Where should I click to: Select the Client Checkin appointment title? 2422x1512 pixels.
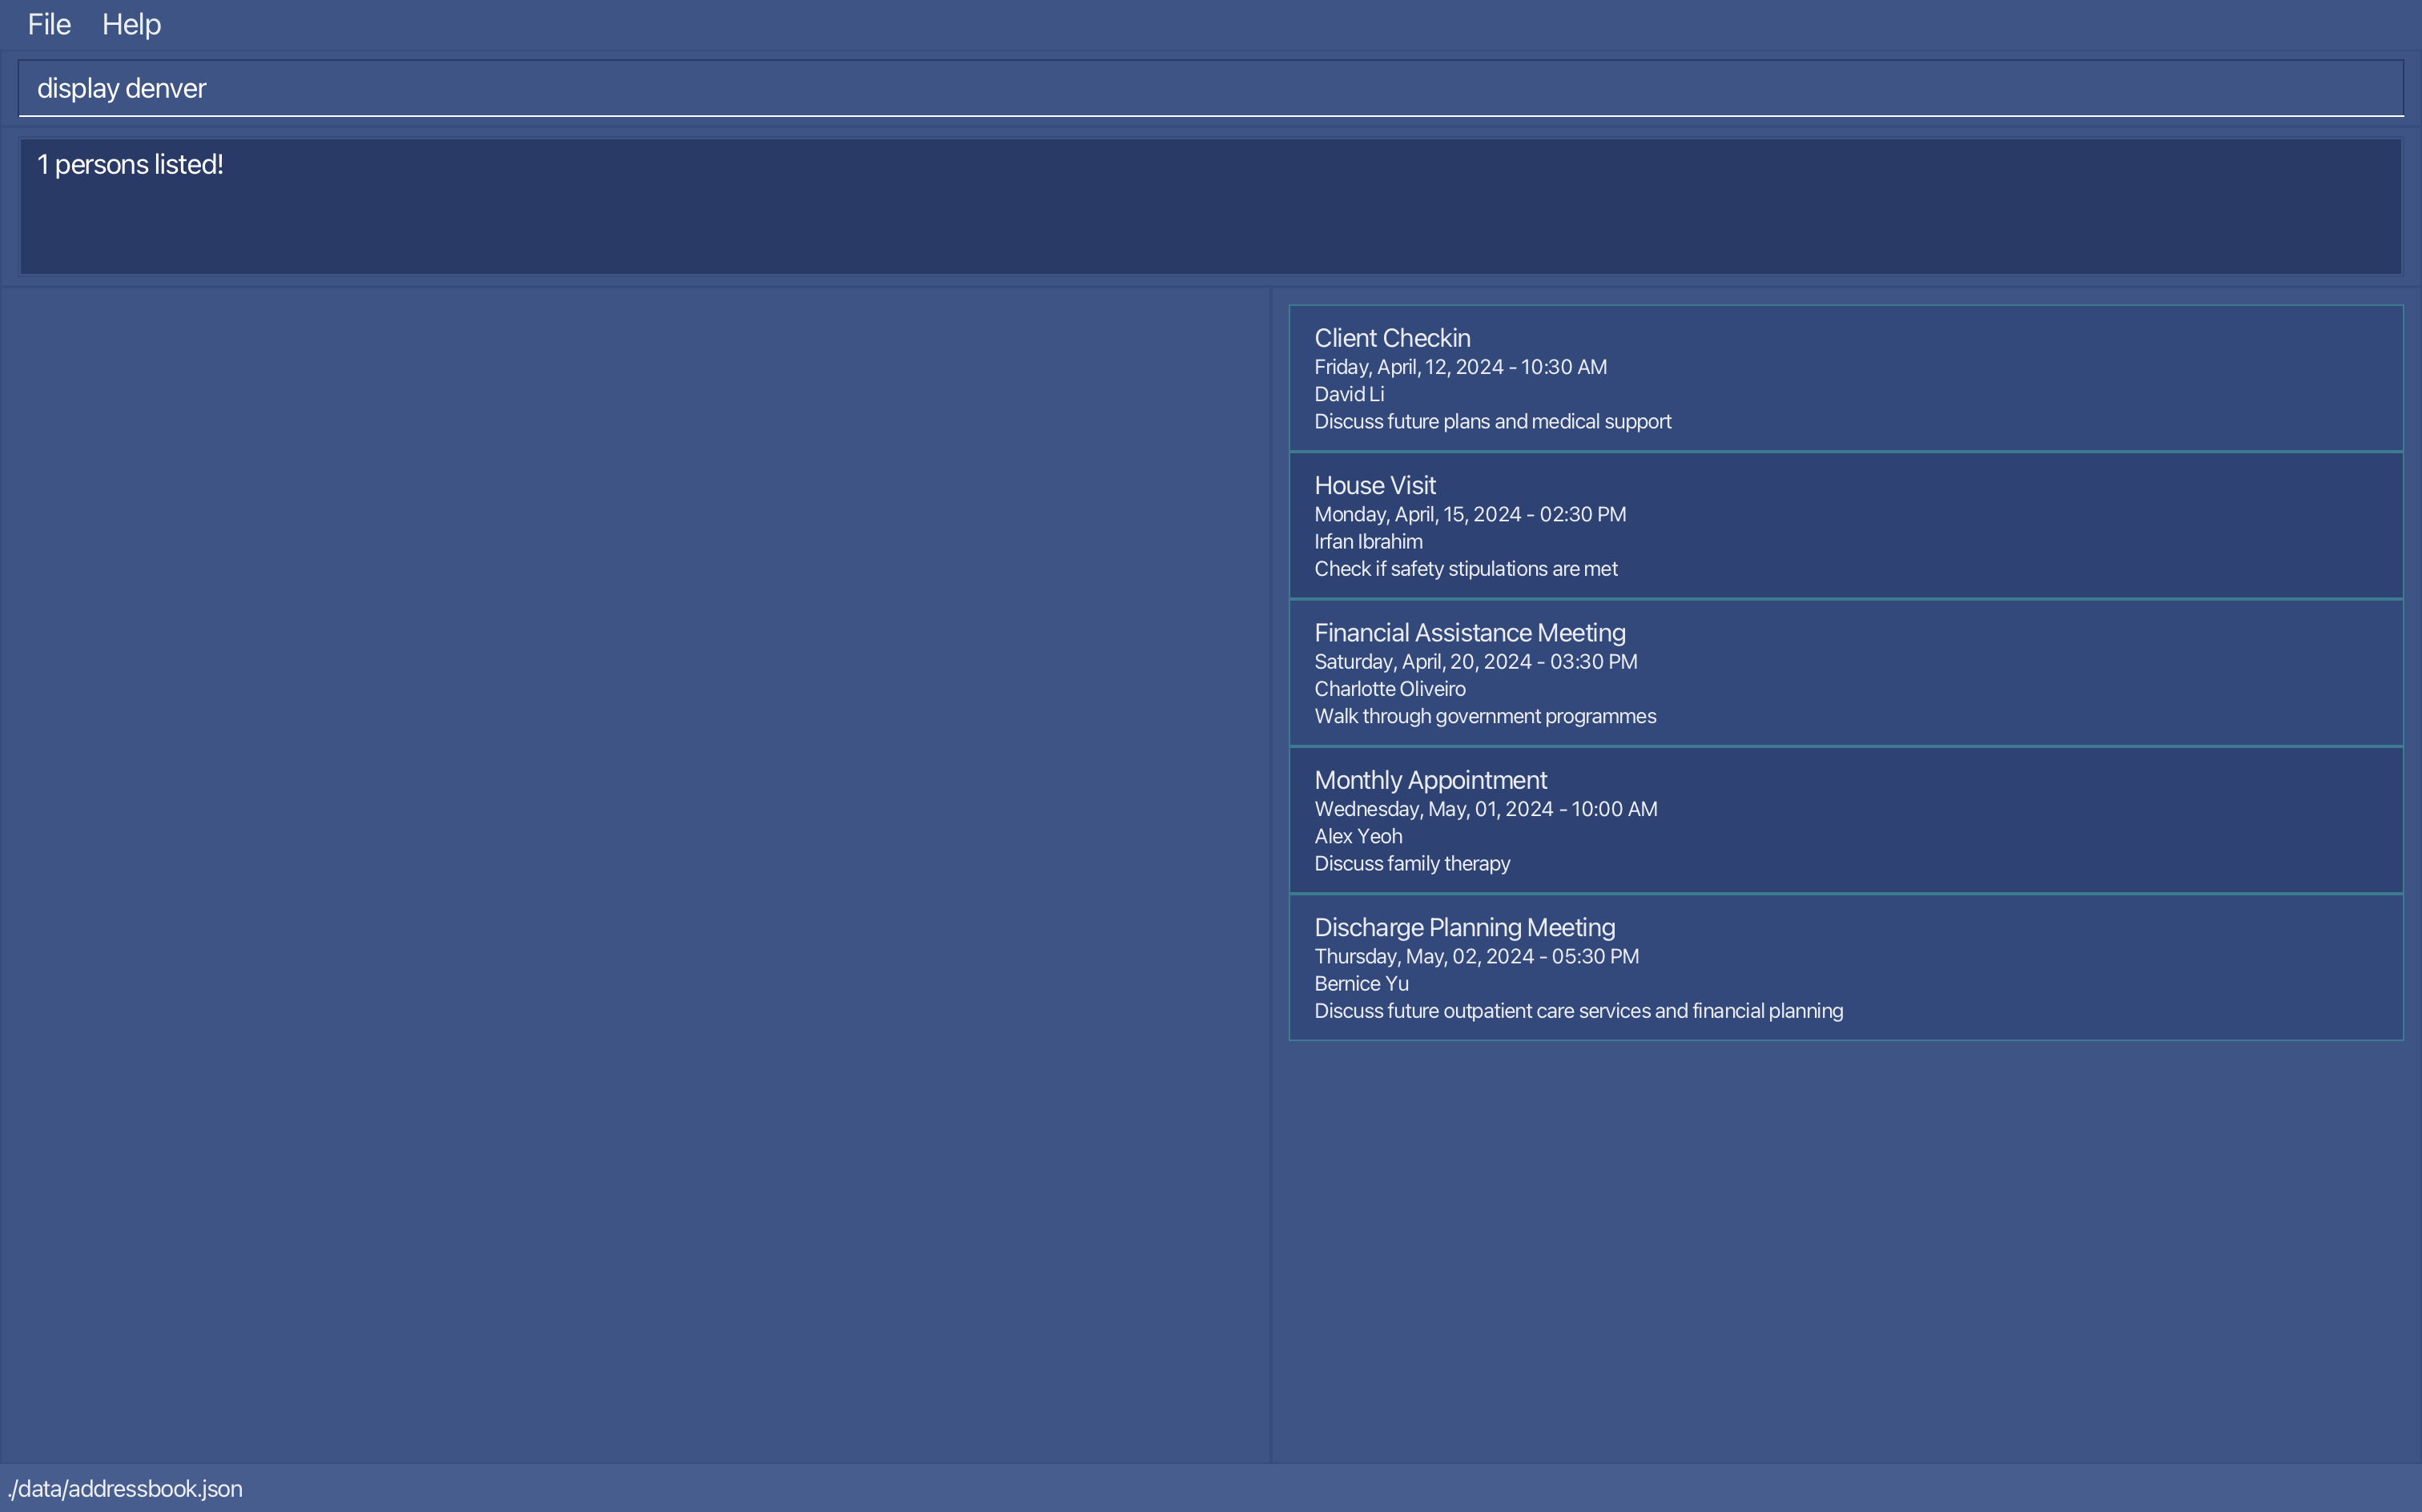click(x=1391, y=338)
